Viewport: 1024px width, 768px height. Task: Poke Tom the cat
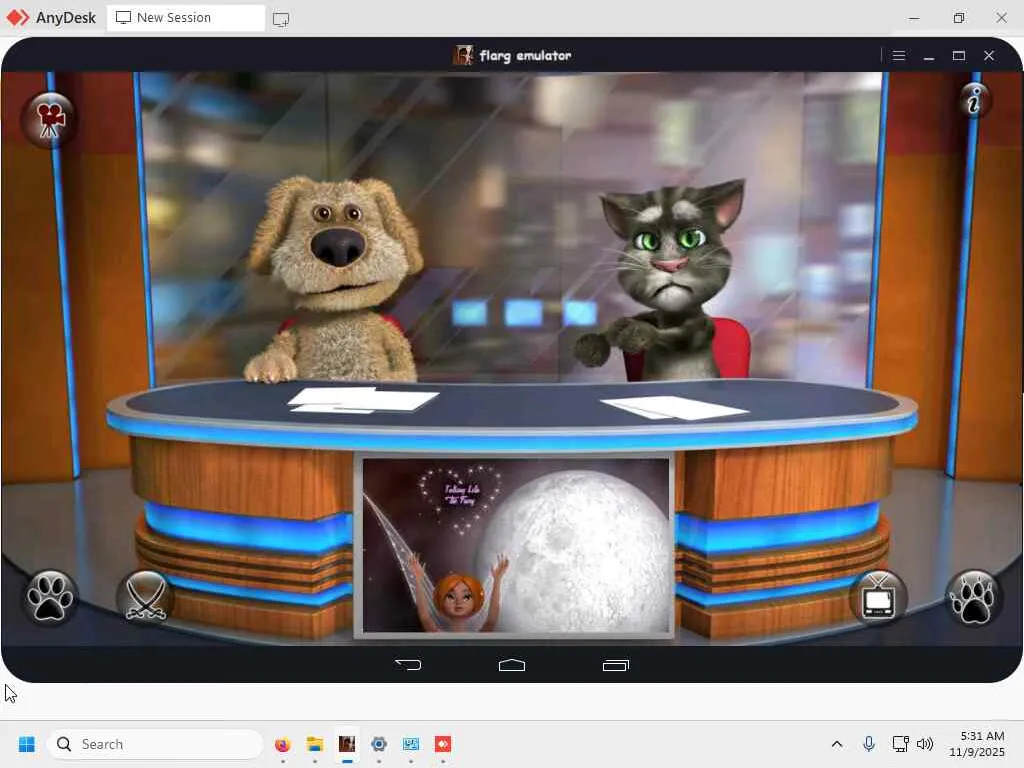pos(663,281)
